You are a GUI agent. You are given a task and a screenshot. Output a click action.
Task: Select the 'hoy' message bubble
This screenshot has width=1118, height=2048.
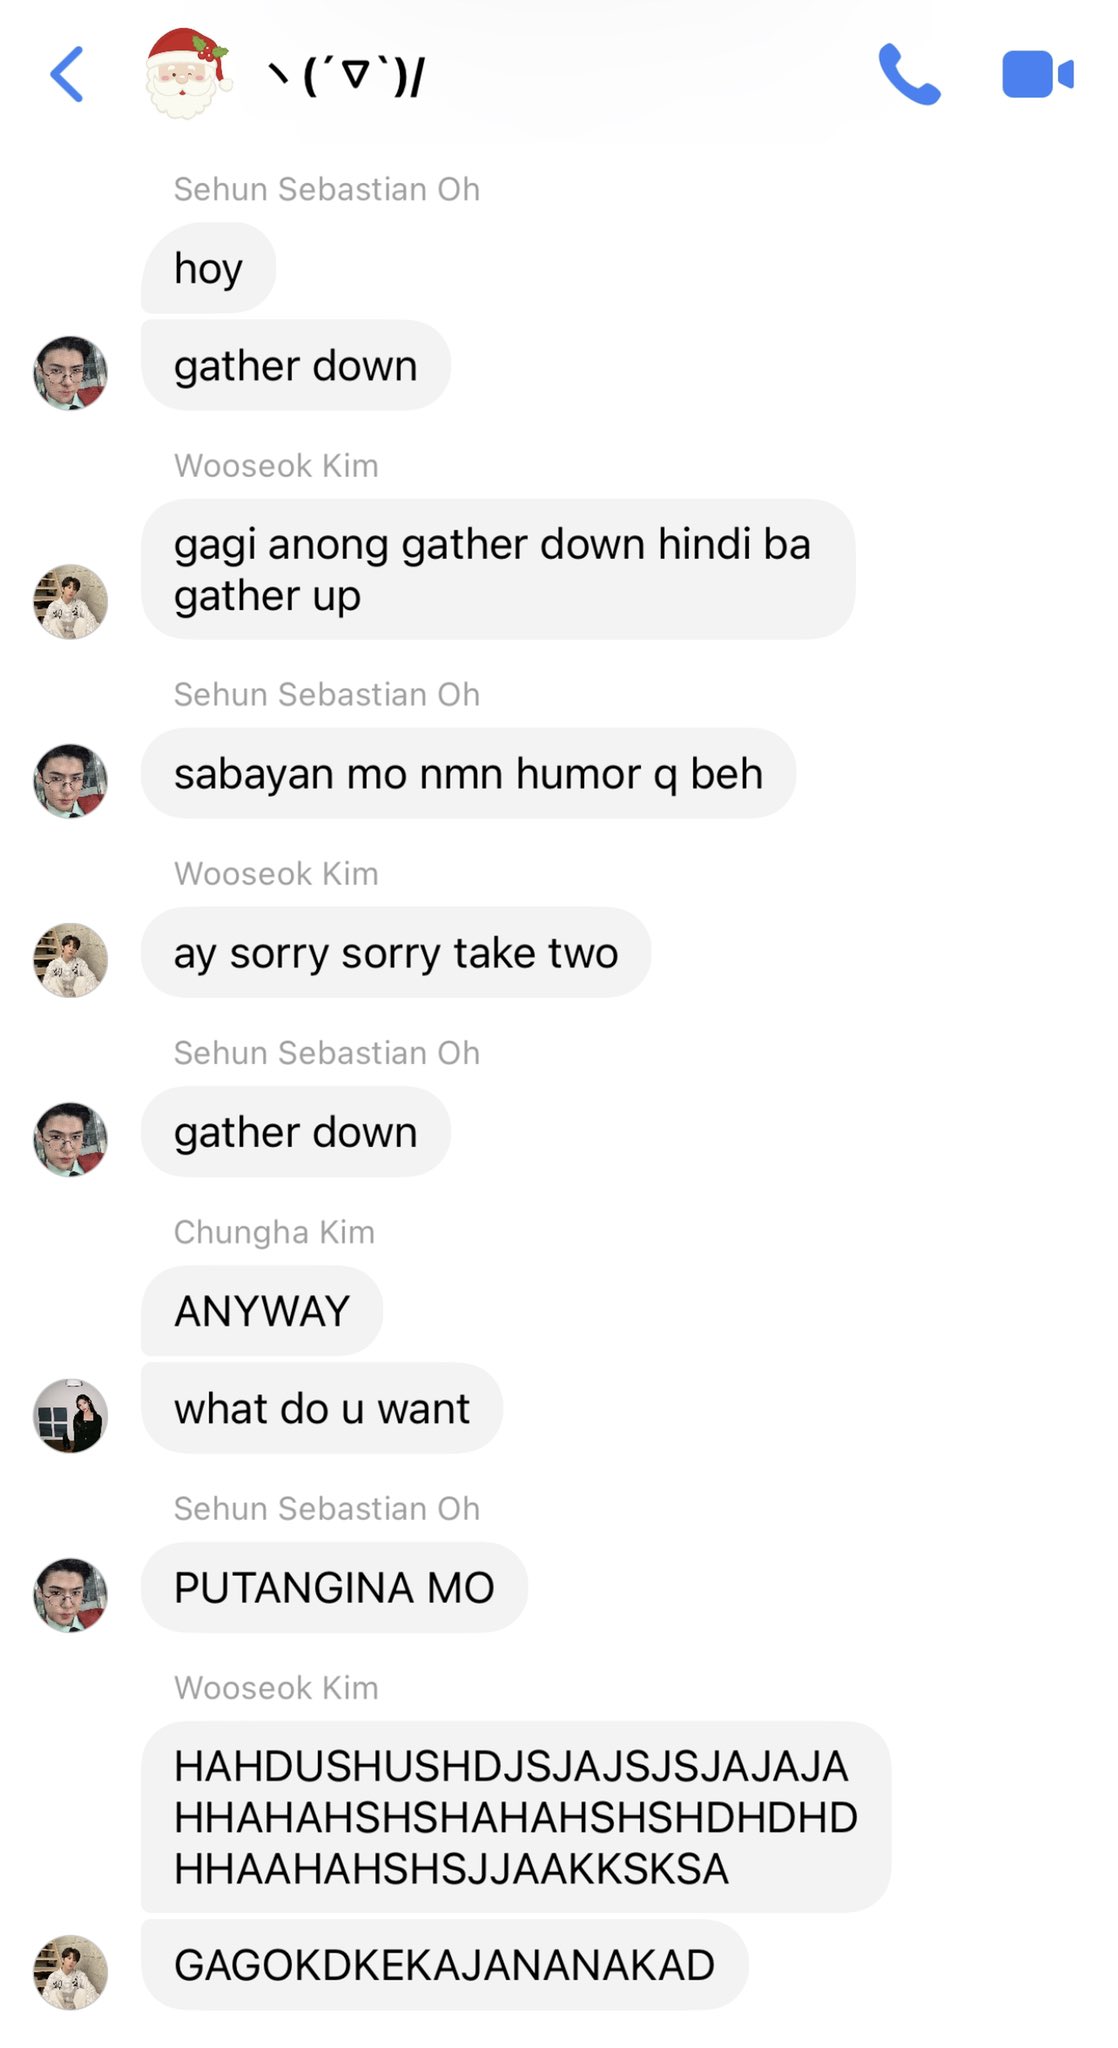(208, 268)
